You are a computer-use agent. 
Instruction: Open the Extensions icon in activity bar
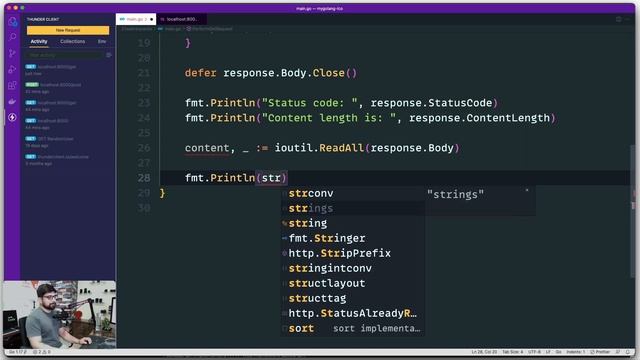(12, 85)
